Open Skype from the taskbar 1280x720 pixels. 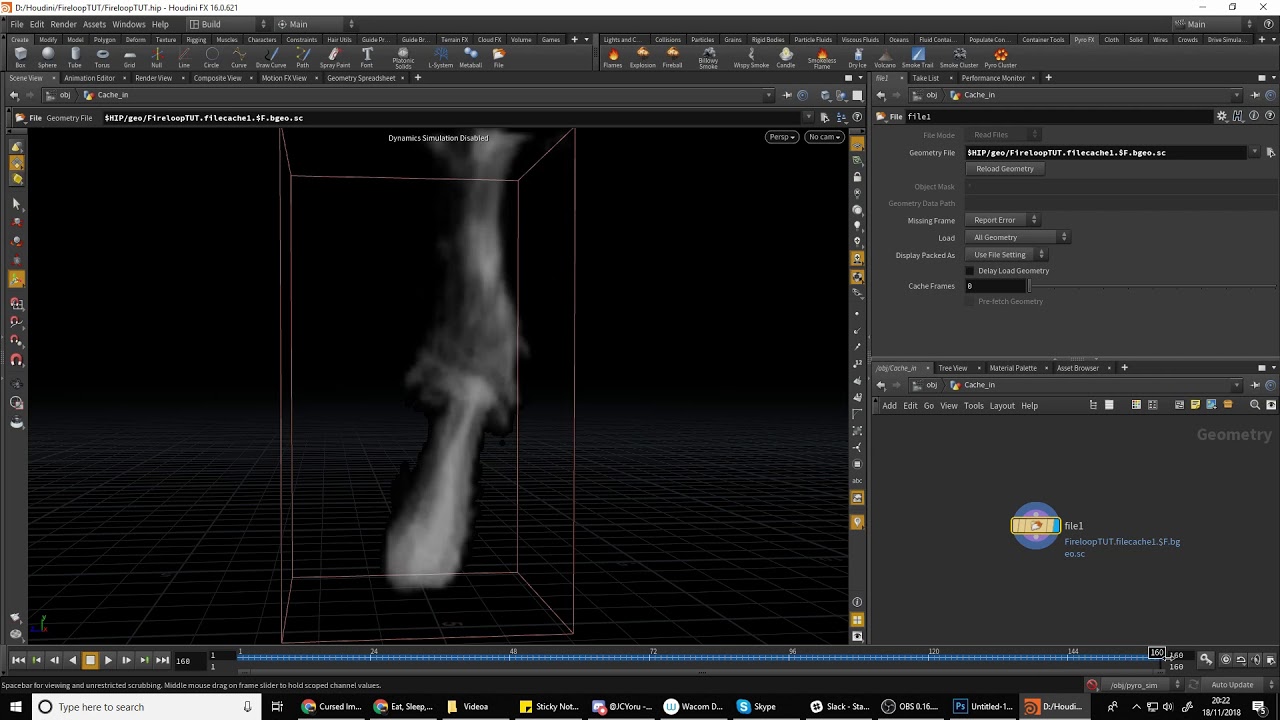(x=756, y=707)
